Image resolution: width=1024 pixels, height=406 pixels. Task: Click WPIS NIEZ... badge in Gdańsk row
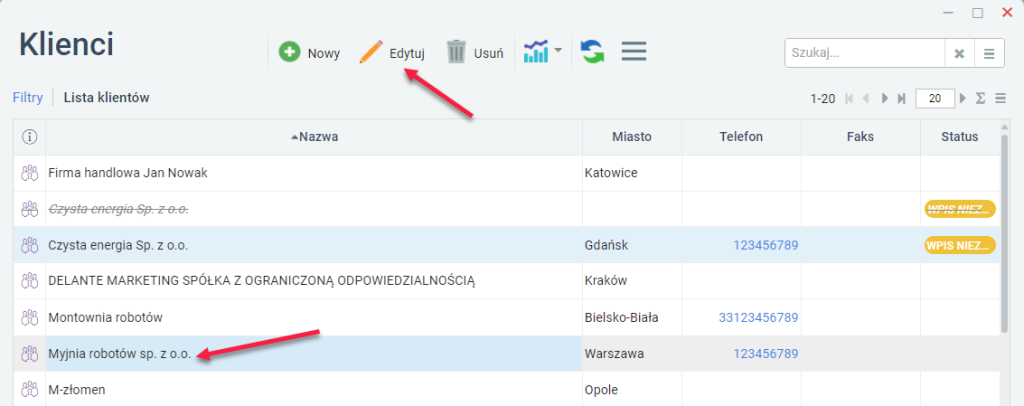tap(960, 245)
